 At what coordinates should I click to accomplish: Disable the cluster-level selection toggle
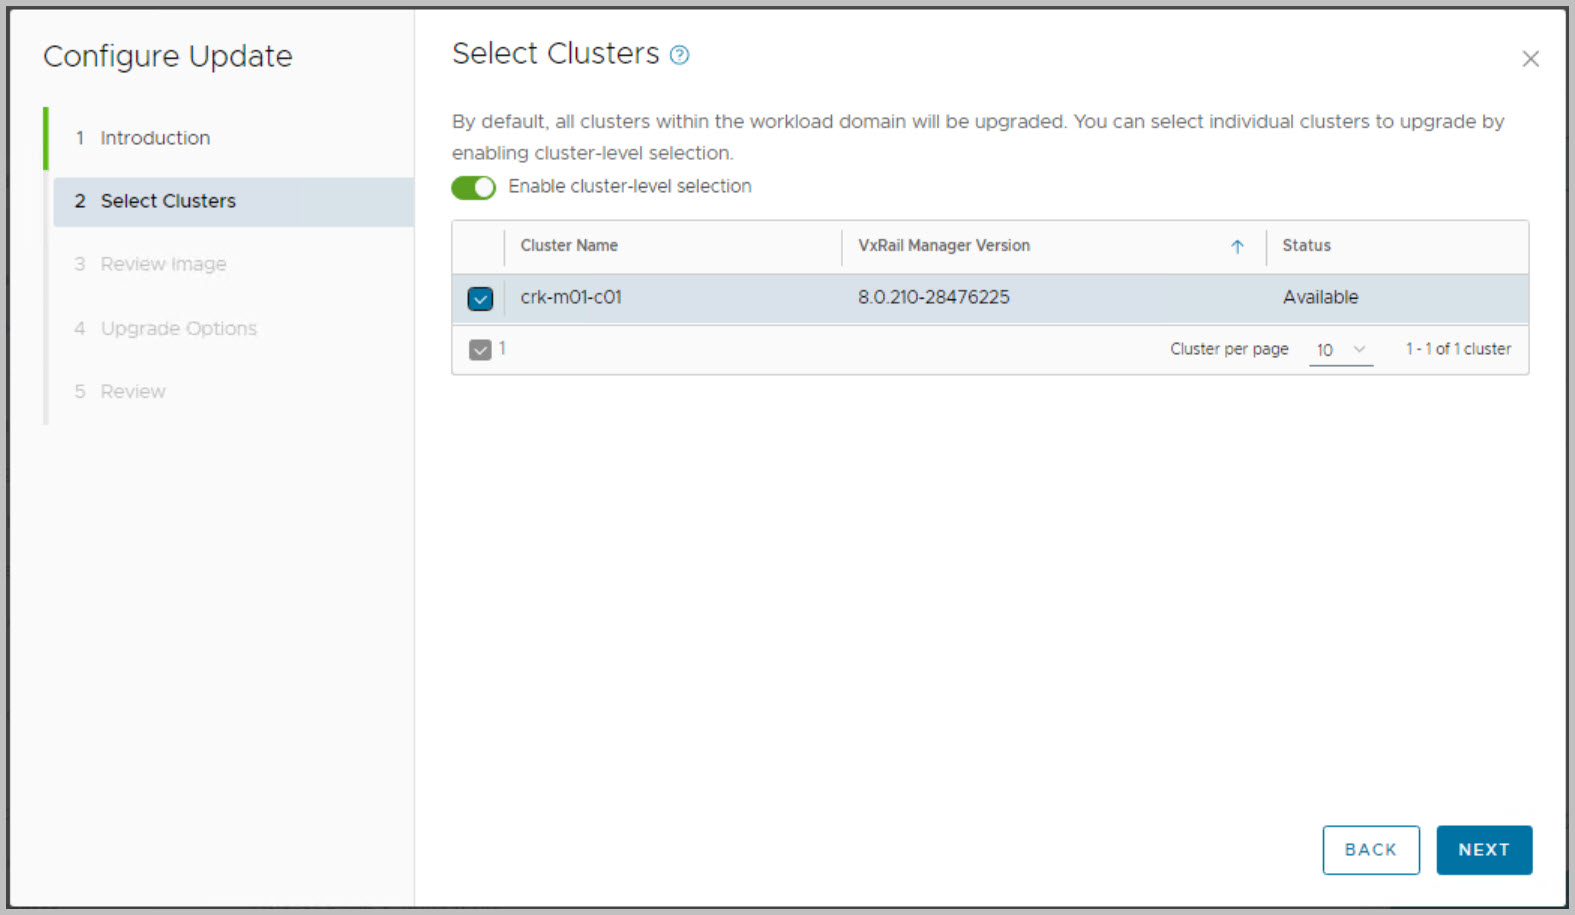click(x=474, y=187)
